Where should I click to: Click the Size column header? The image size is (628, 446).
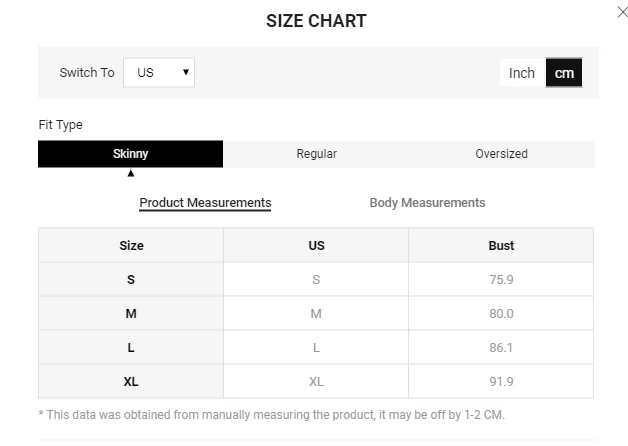[x=131, y=246]
